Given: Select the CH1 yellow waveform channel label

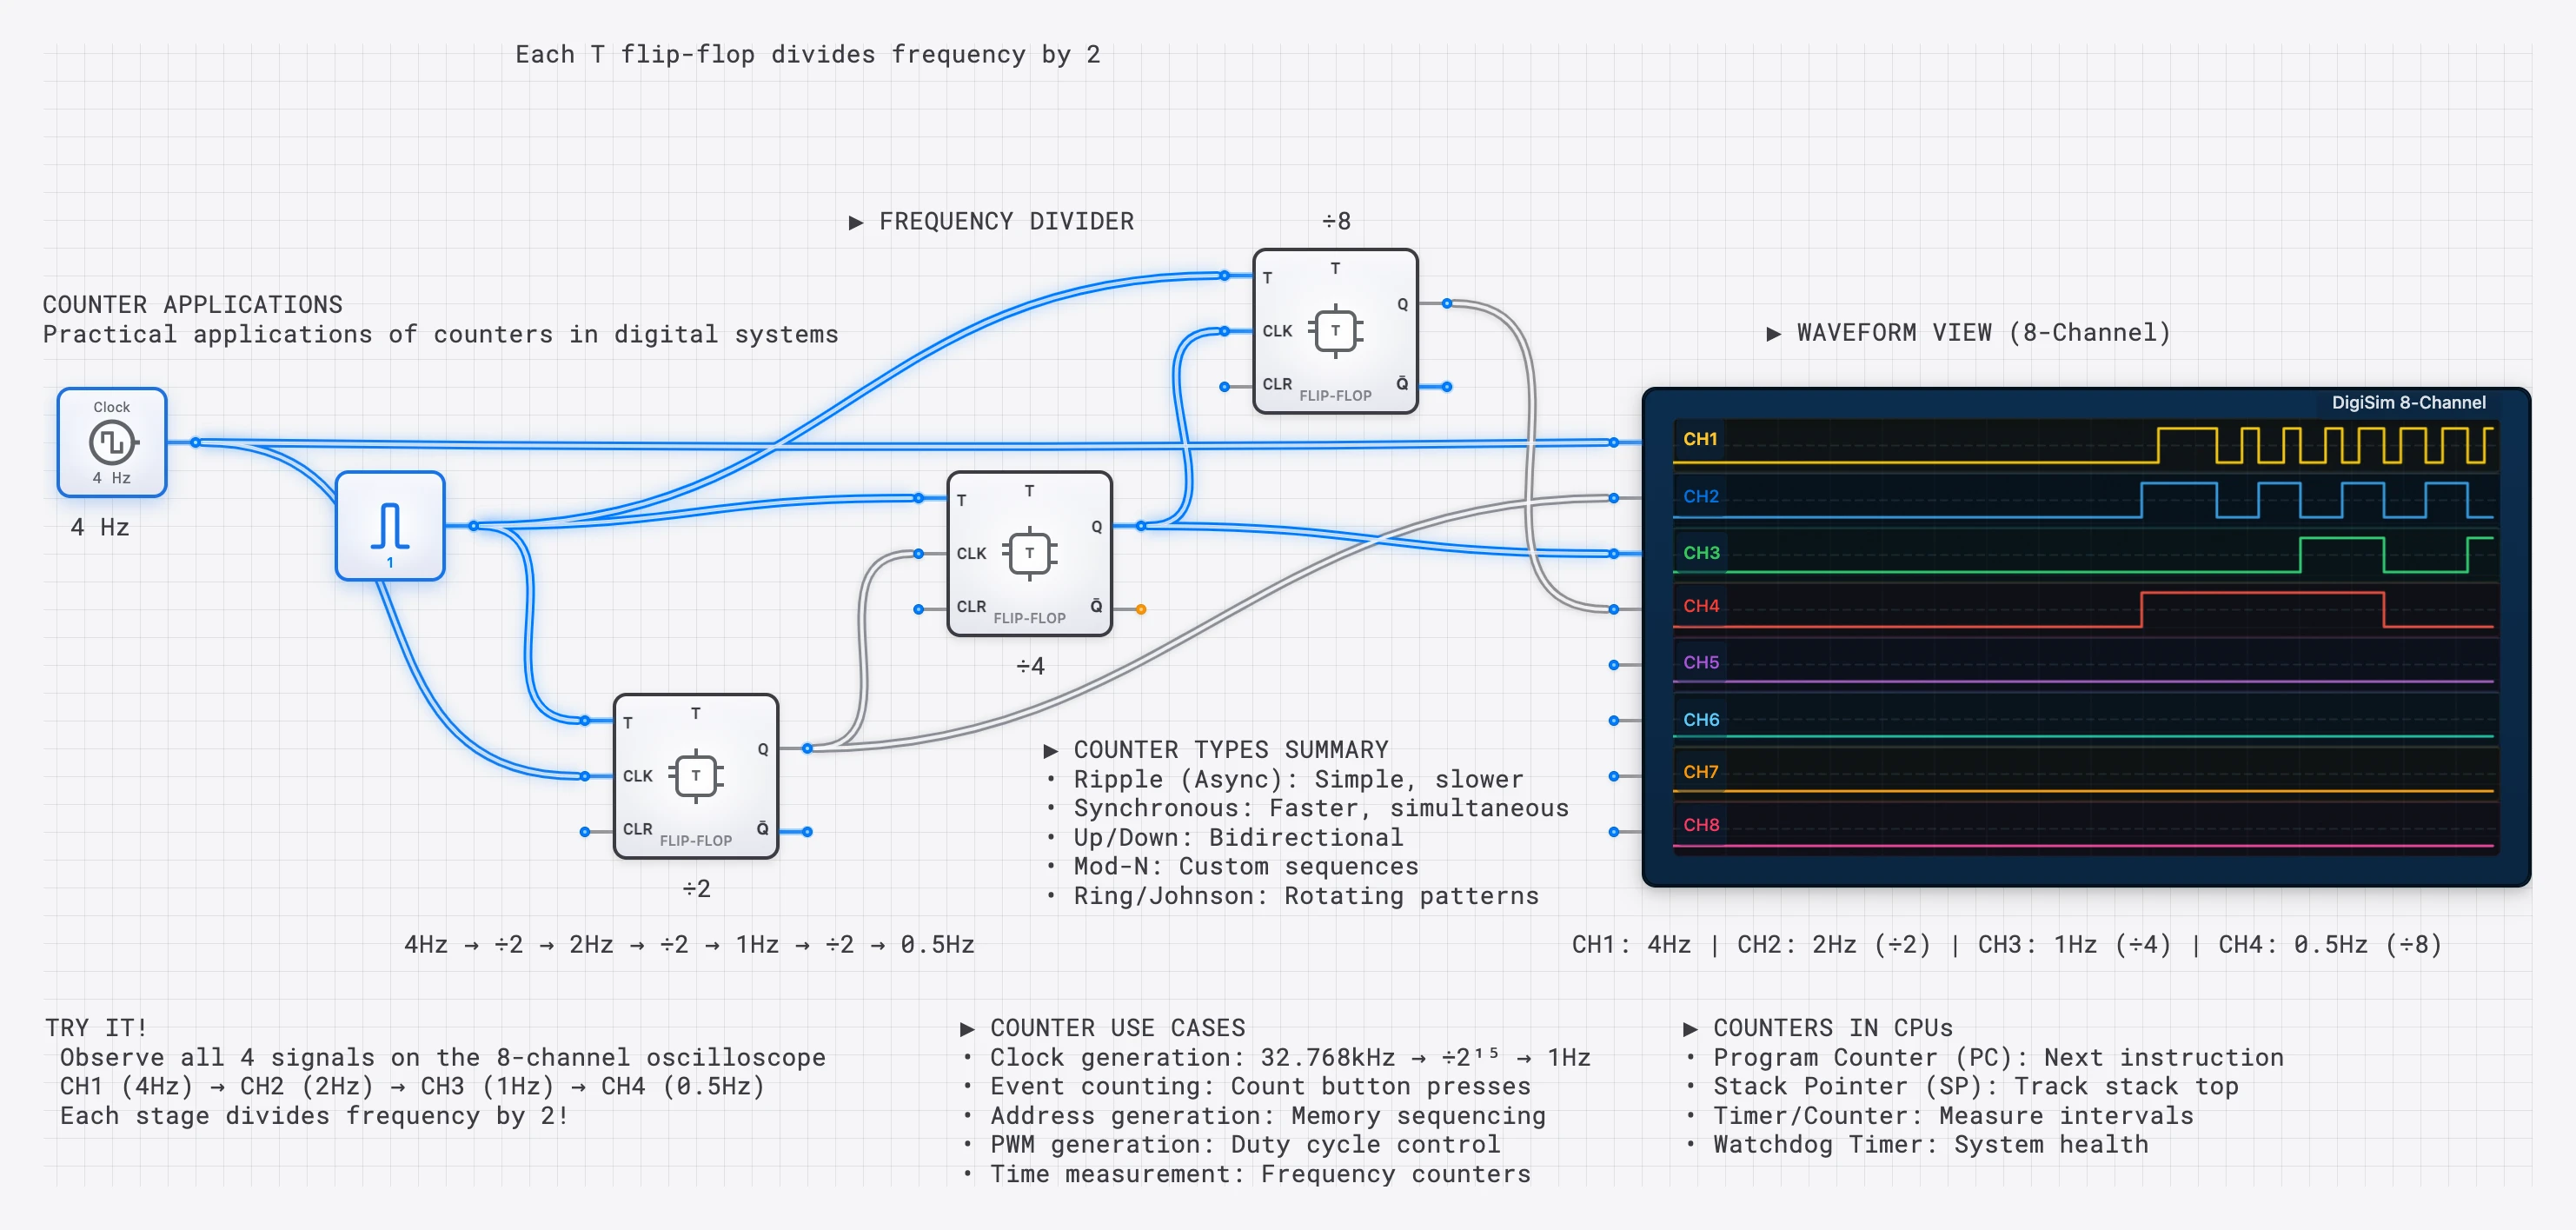Looking at the screenshot, I should tap(1700, 439).
